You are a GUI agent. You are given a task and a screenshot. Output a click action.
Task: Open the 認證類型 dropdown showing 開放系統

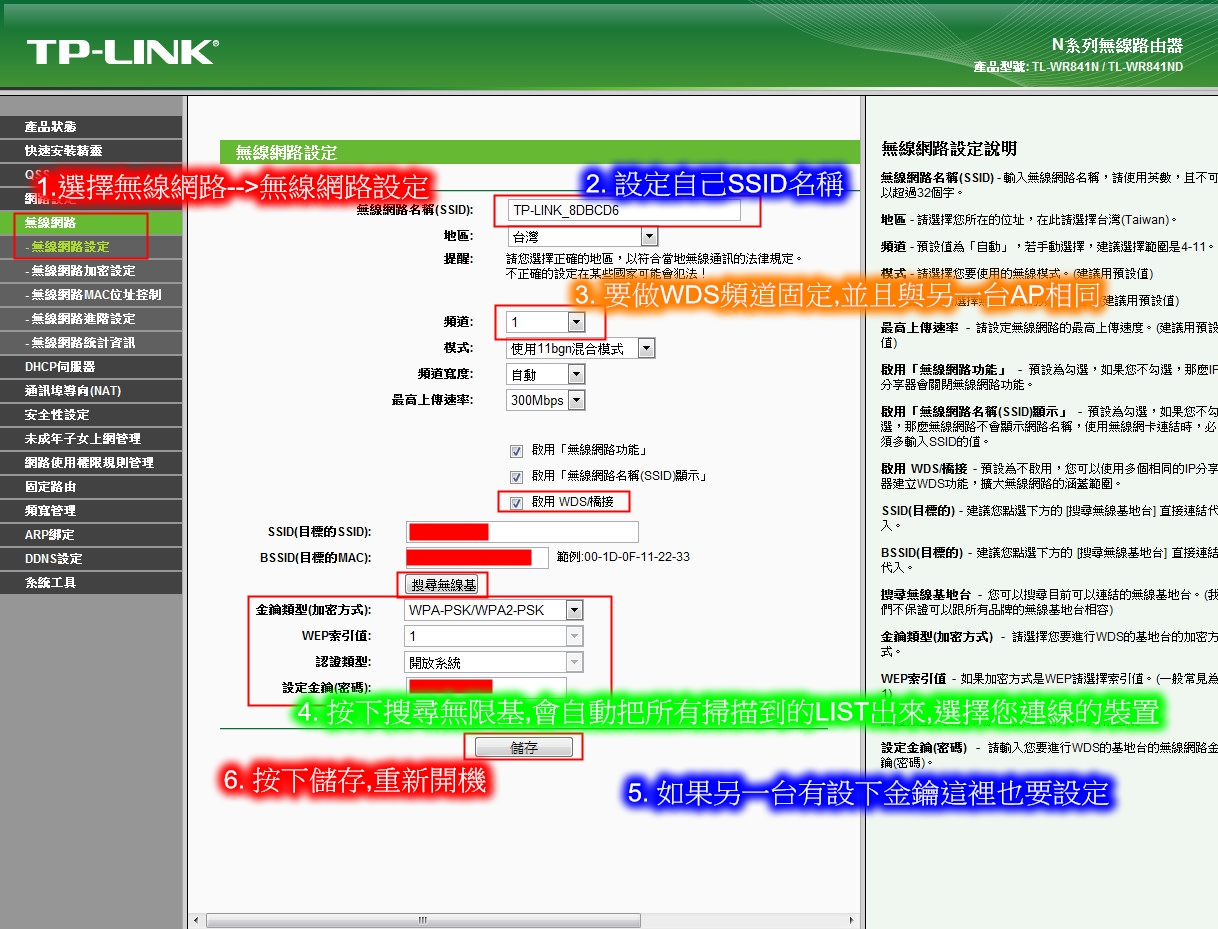[x=494, y=662]
